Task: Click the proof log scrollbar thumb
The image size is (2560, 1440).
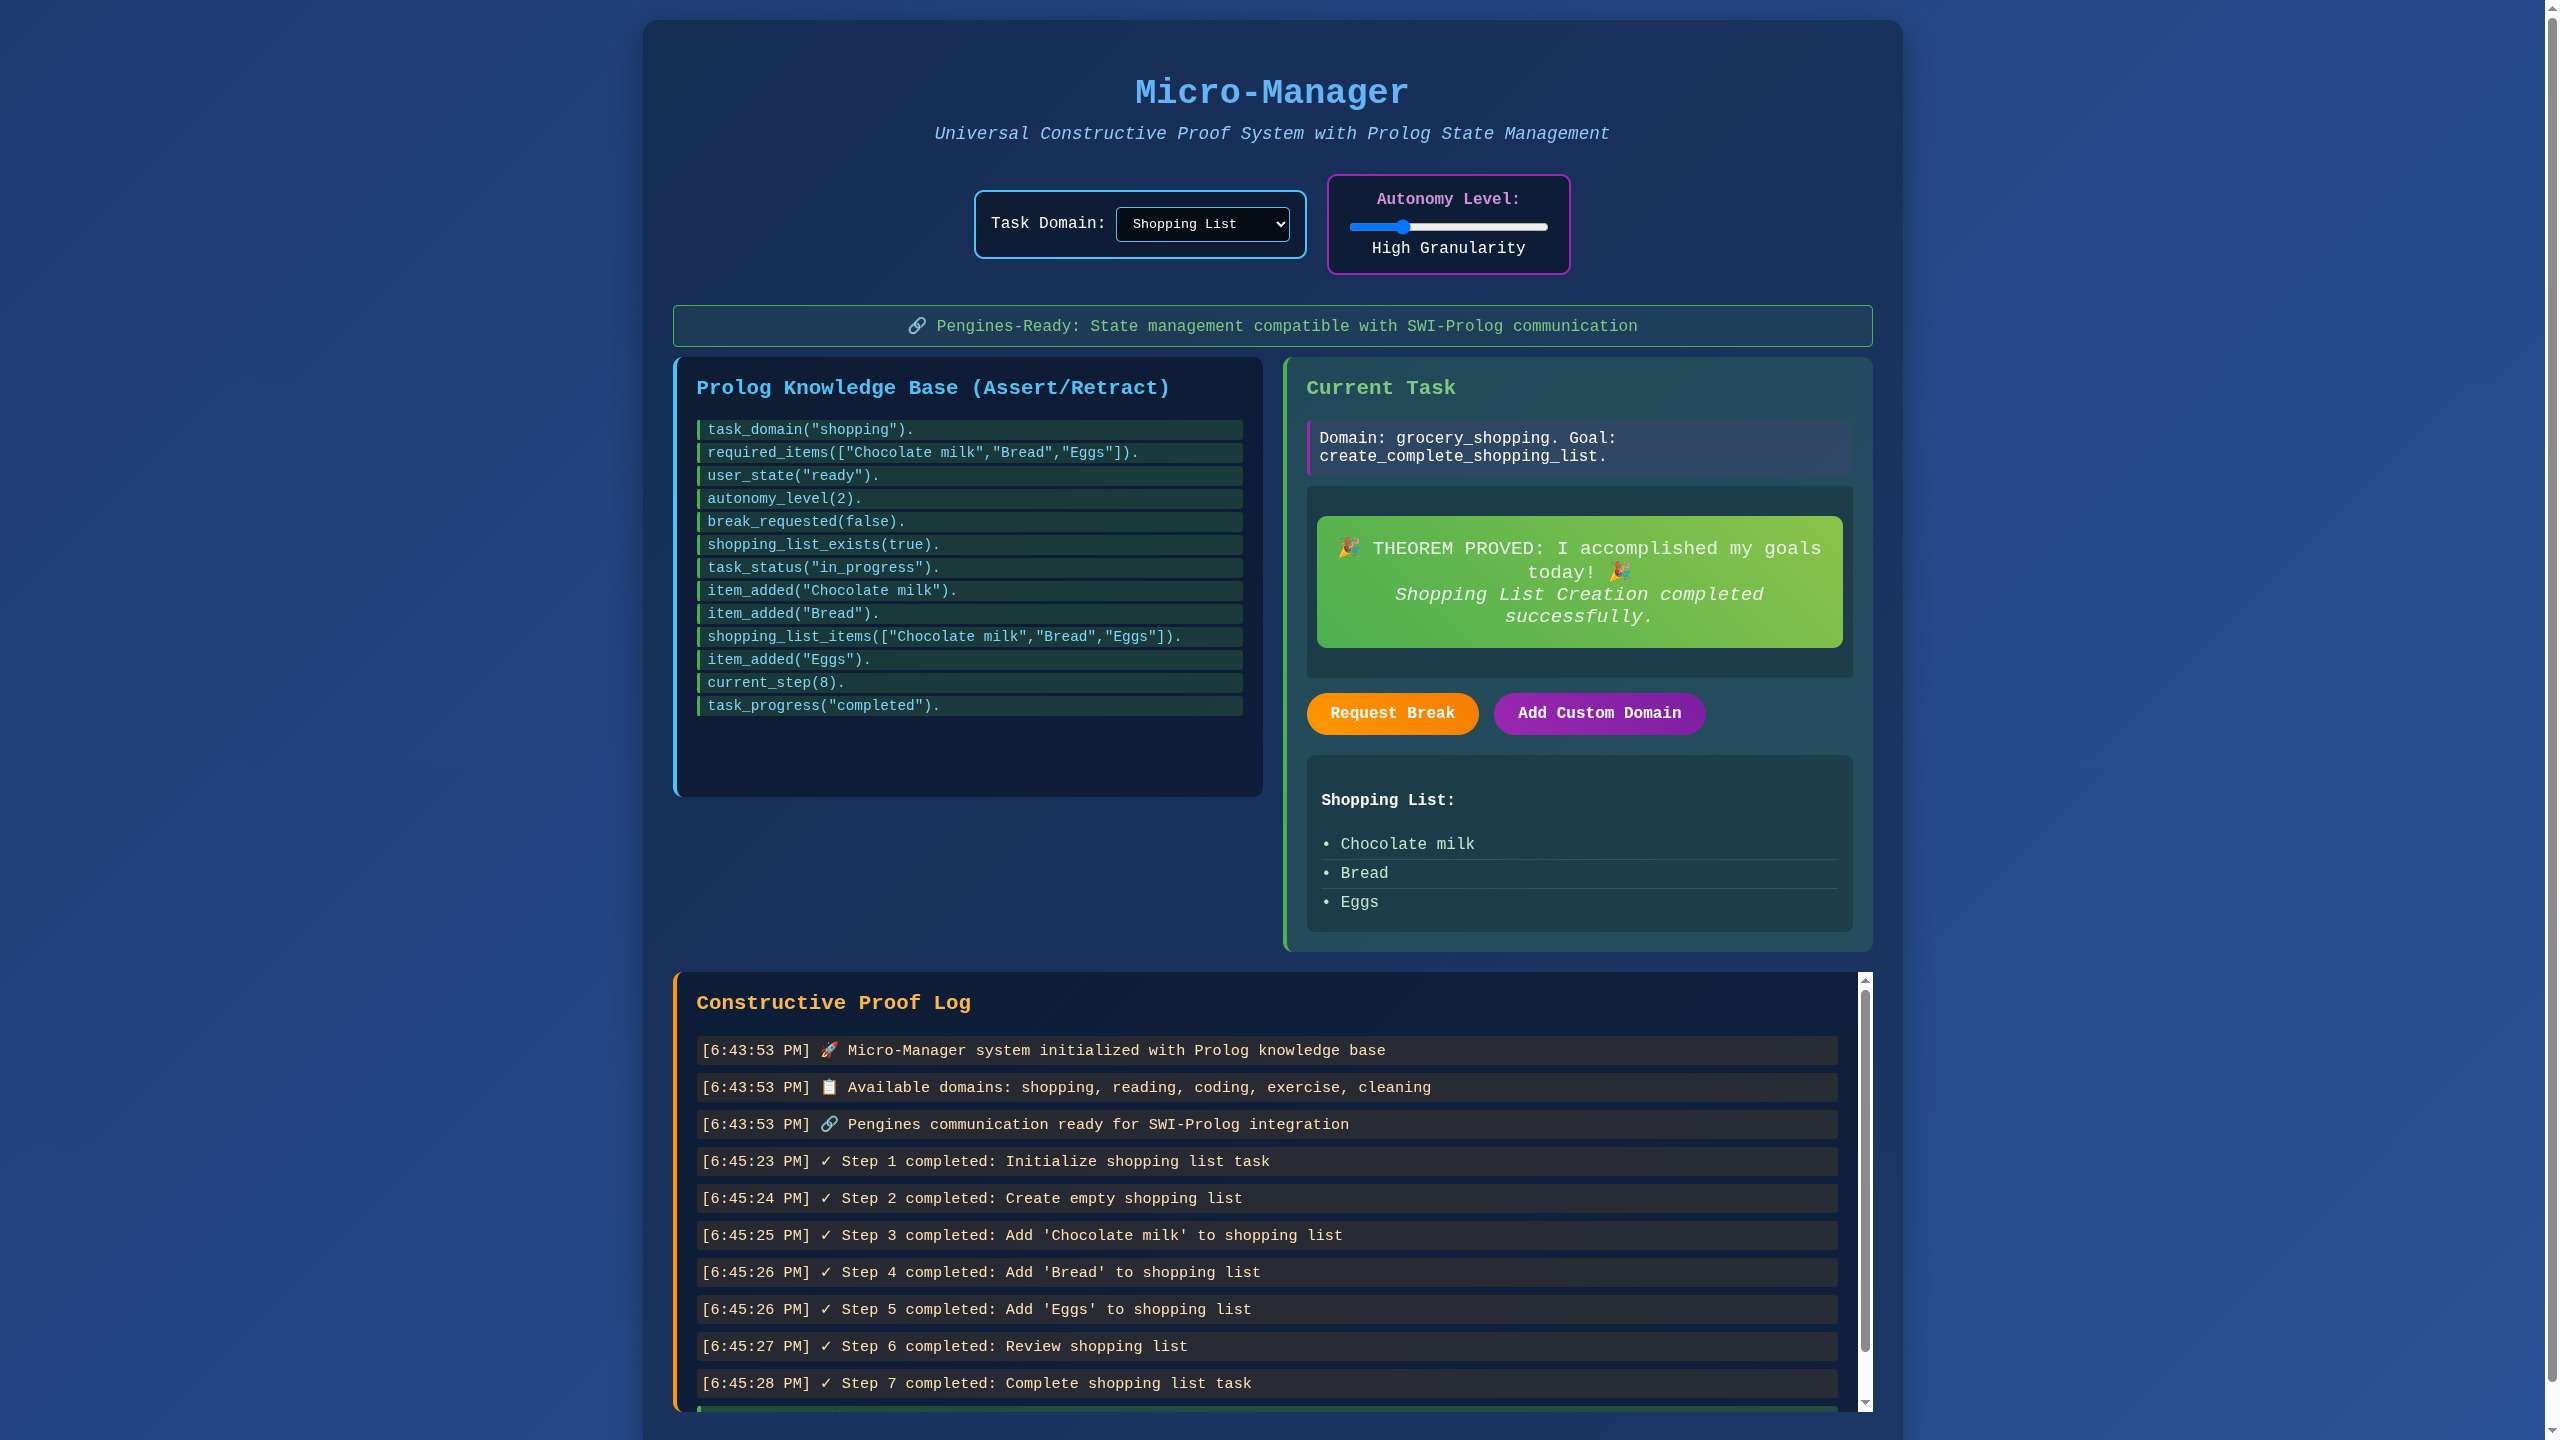Action: click(1865, 1170)
